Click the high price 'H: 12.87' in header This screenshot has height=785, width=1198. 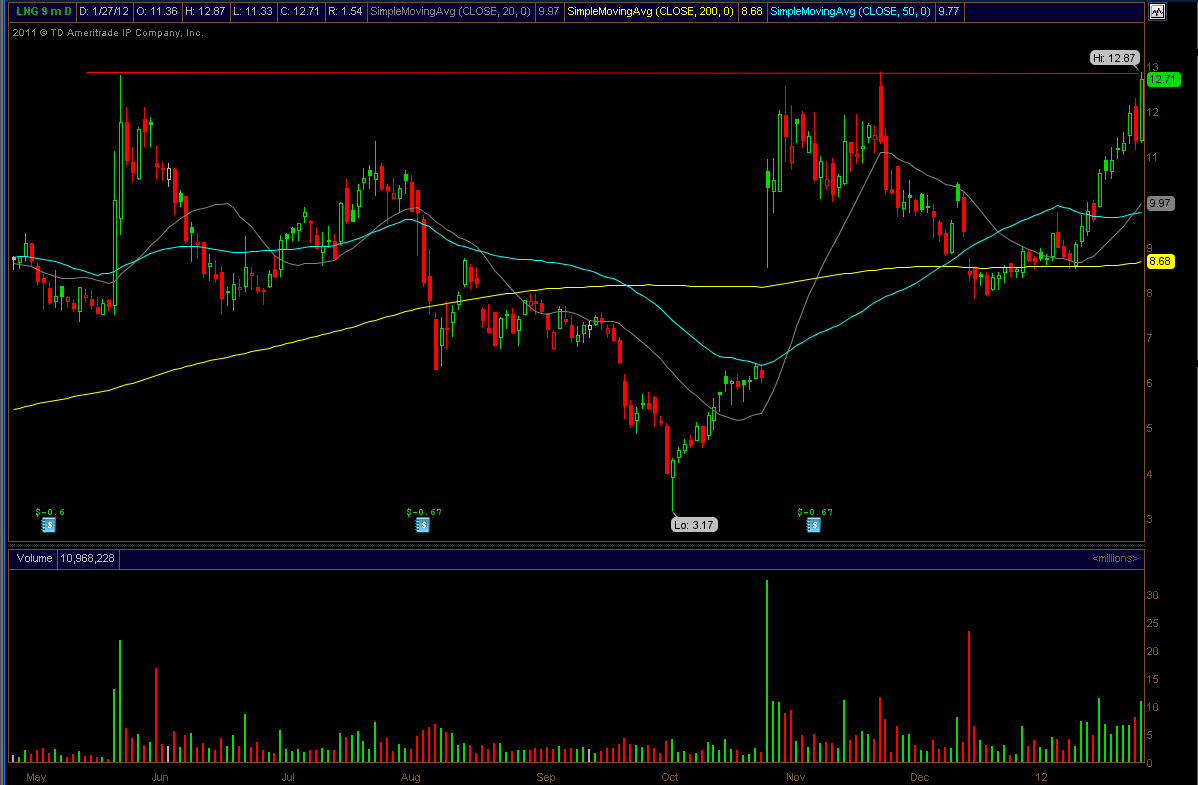click(x=205, y=11)
